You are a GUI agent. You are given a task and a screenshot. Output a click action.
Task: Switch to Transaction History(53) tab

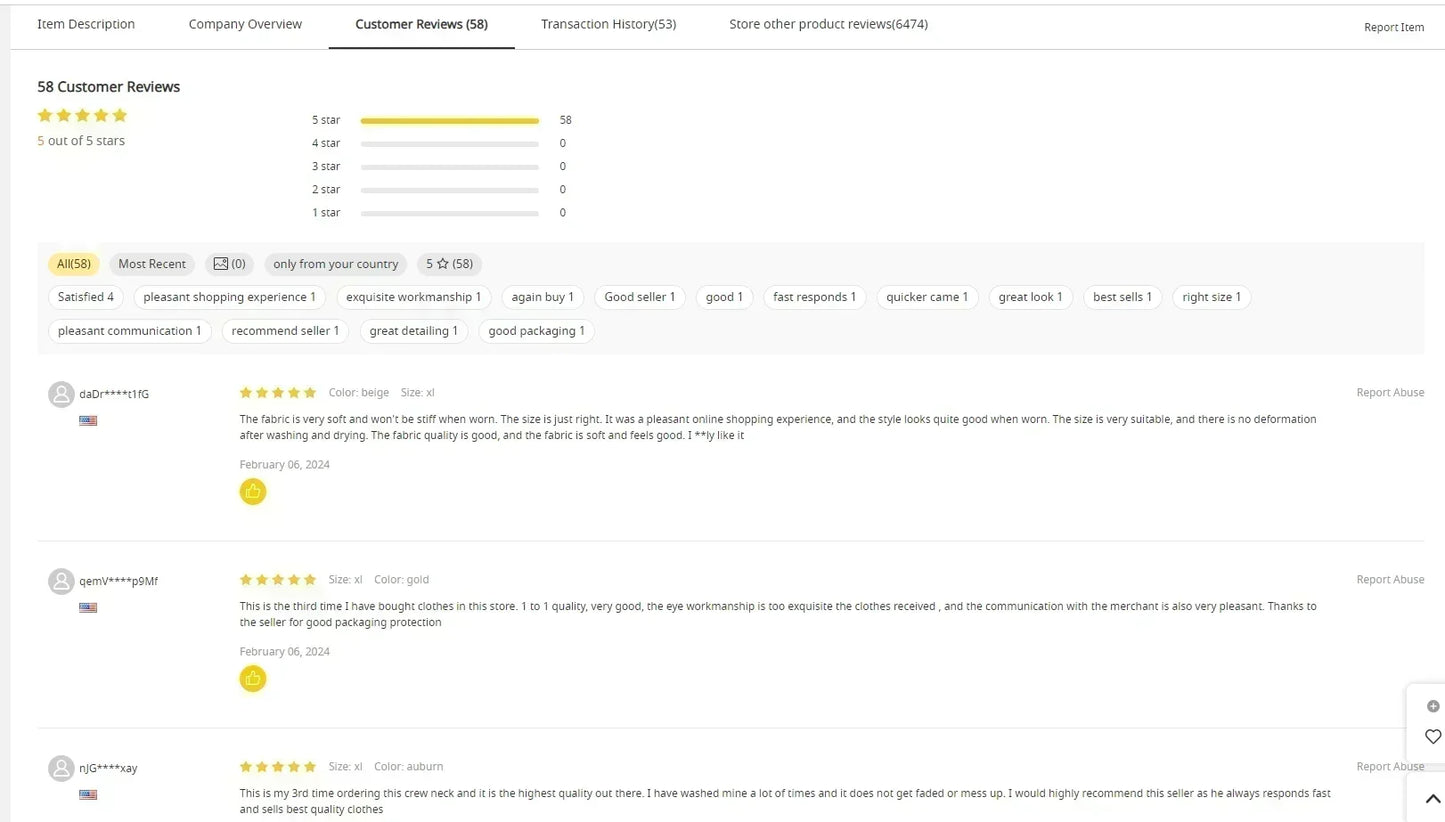(x=608, y=24)
